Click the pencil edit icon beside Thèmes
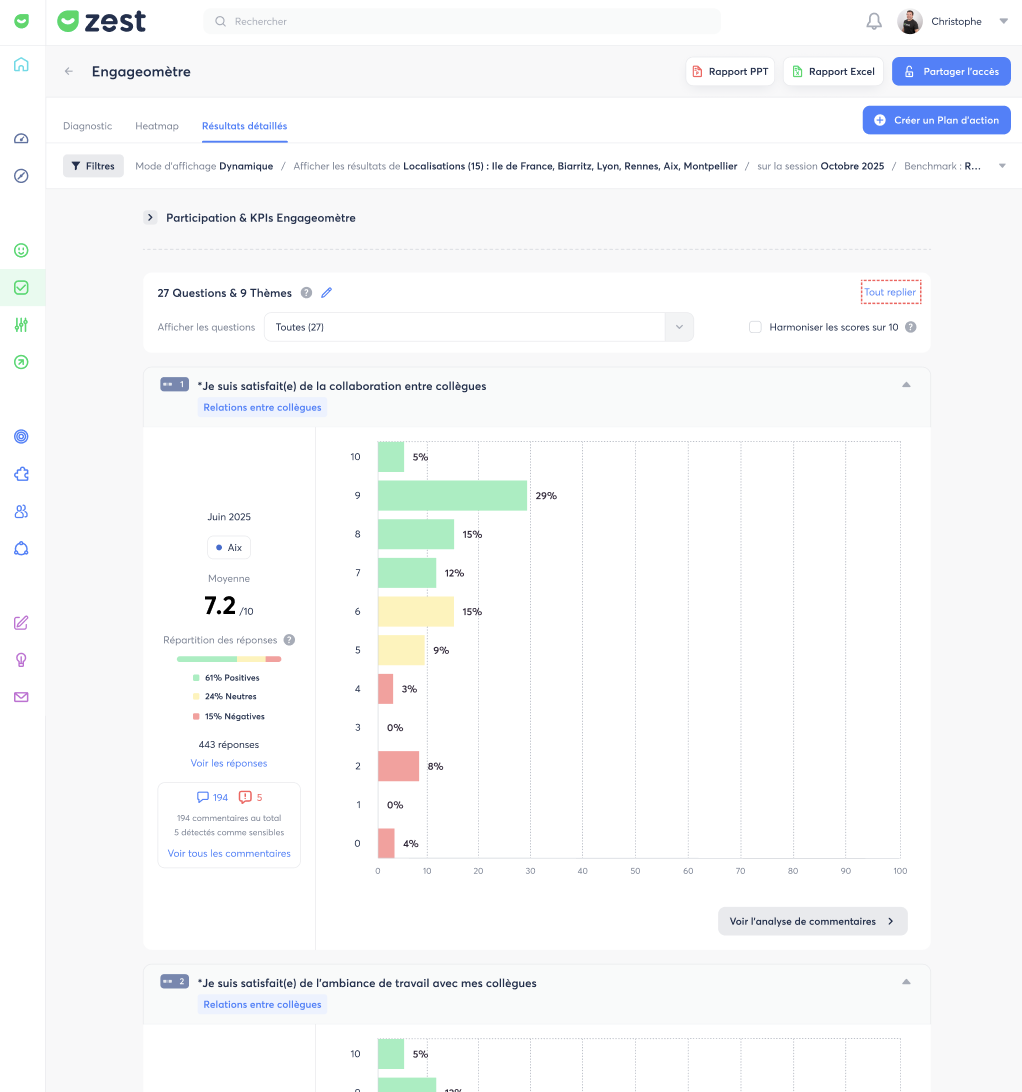 [327, 292]
